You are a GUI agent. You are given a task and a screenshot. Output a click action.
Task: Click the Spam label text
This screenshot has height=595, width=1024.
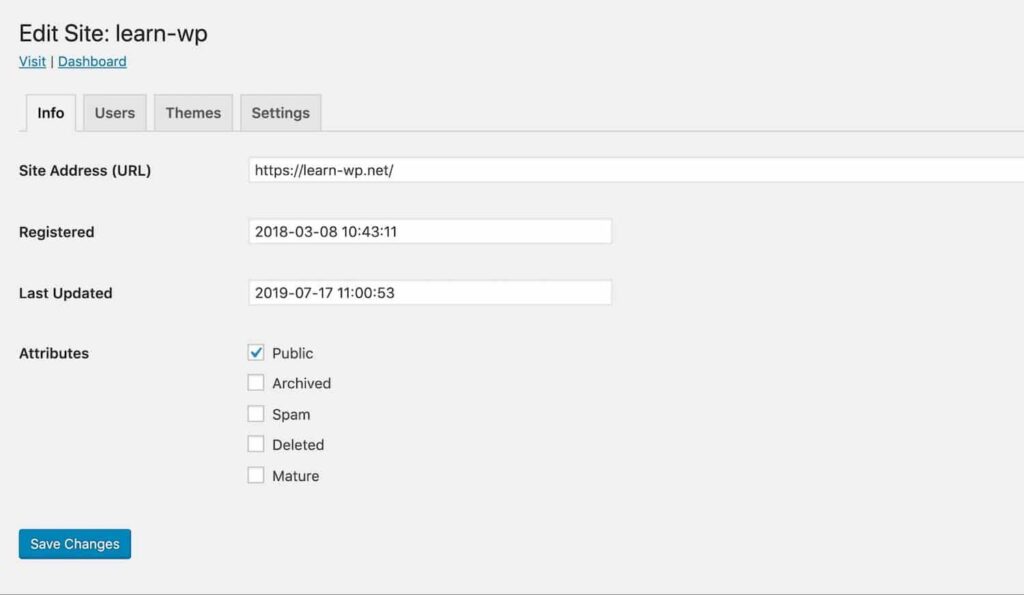point(293,414)
